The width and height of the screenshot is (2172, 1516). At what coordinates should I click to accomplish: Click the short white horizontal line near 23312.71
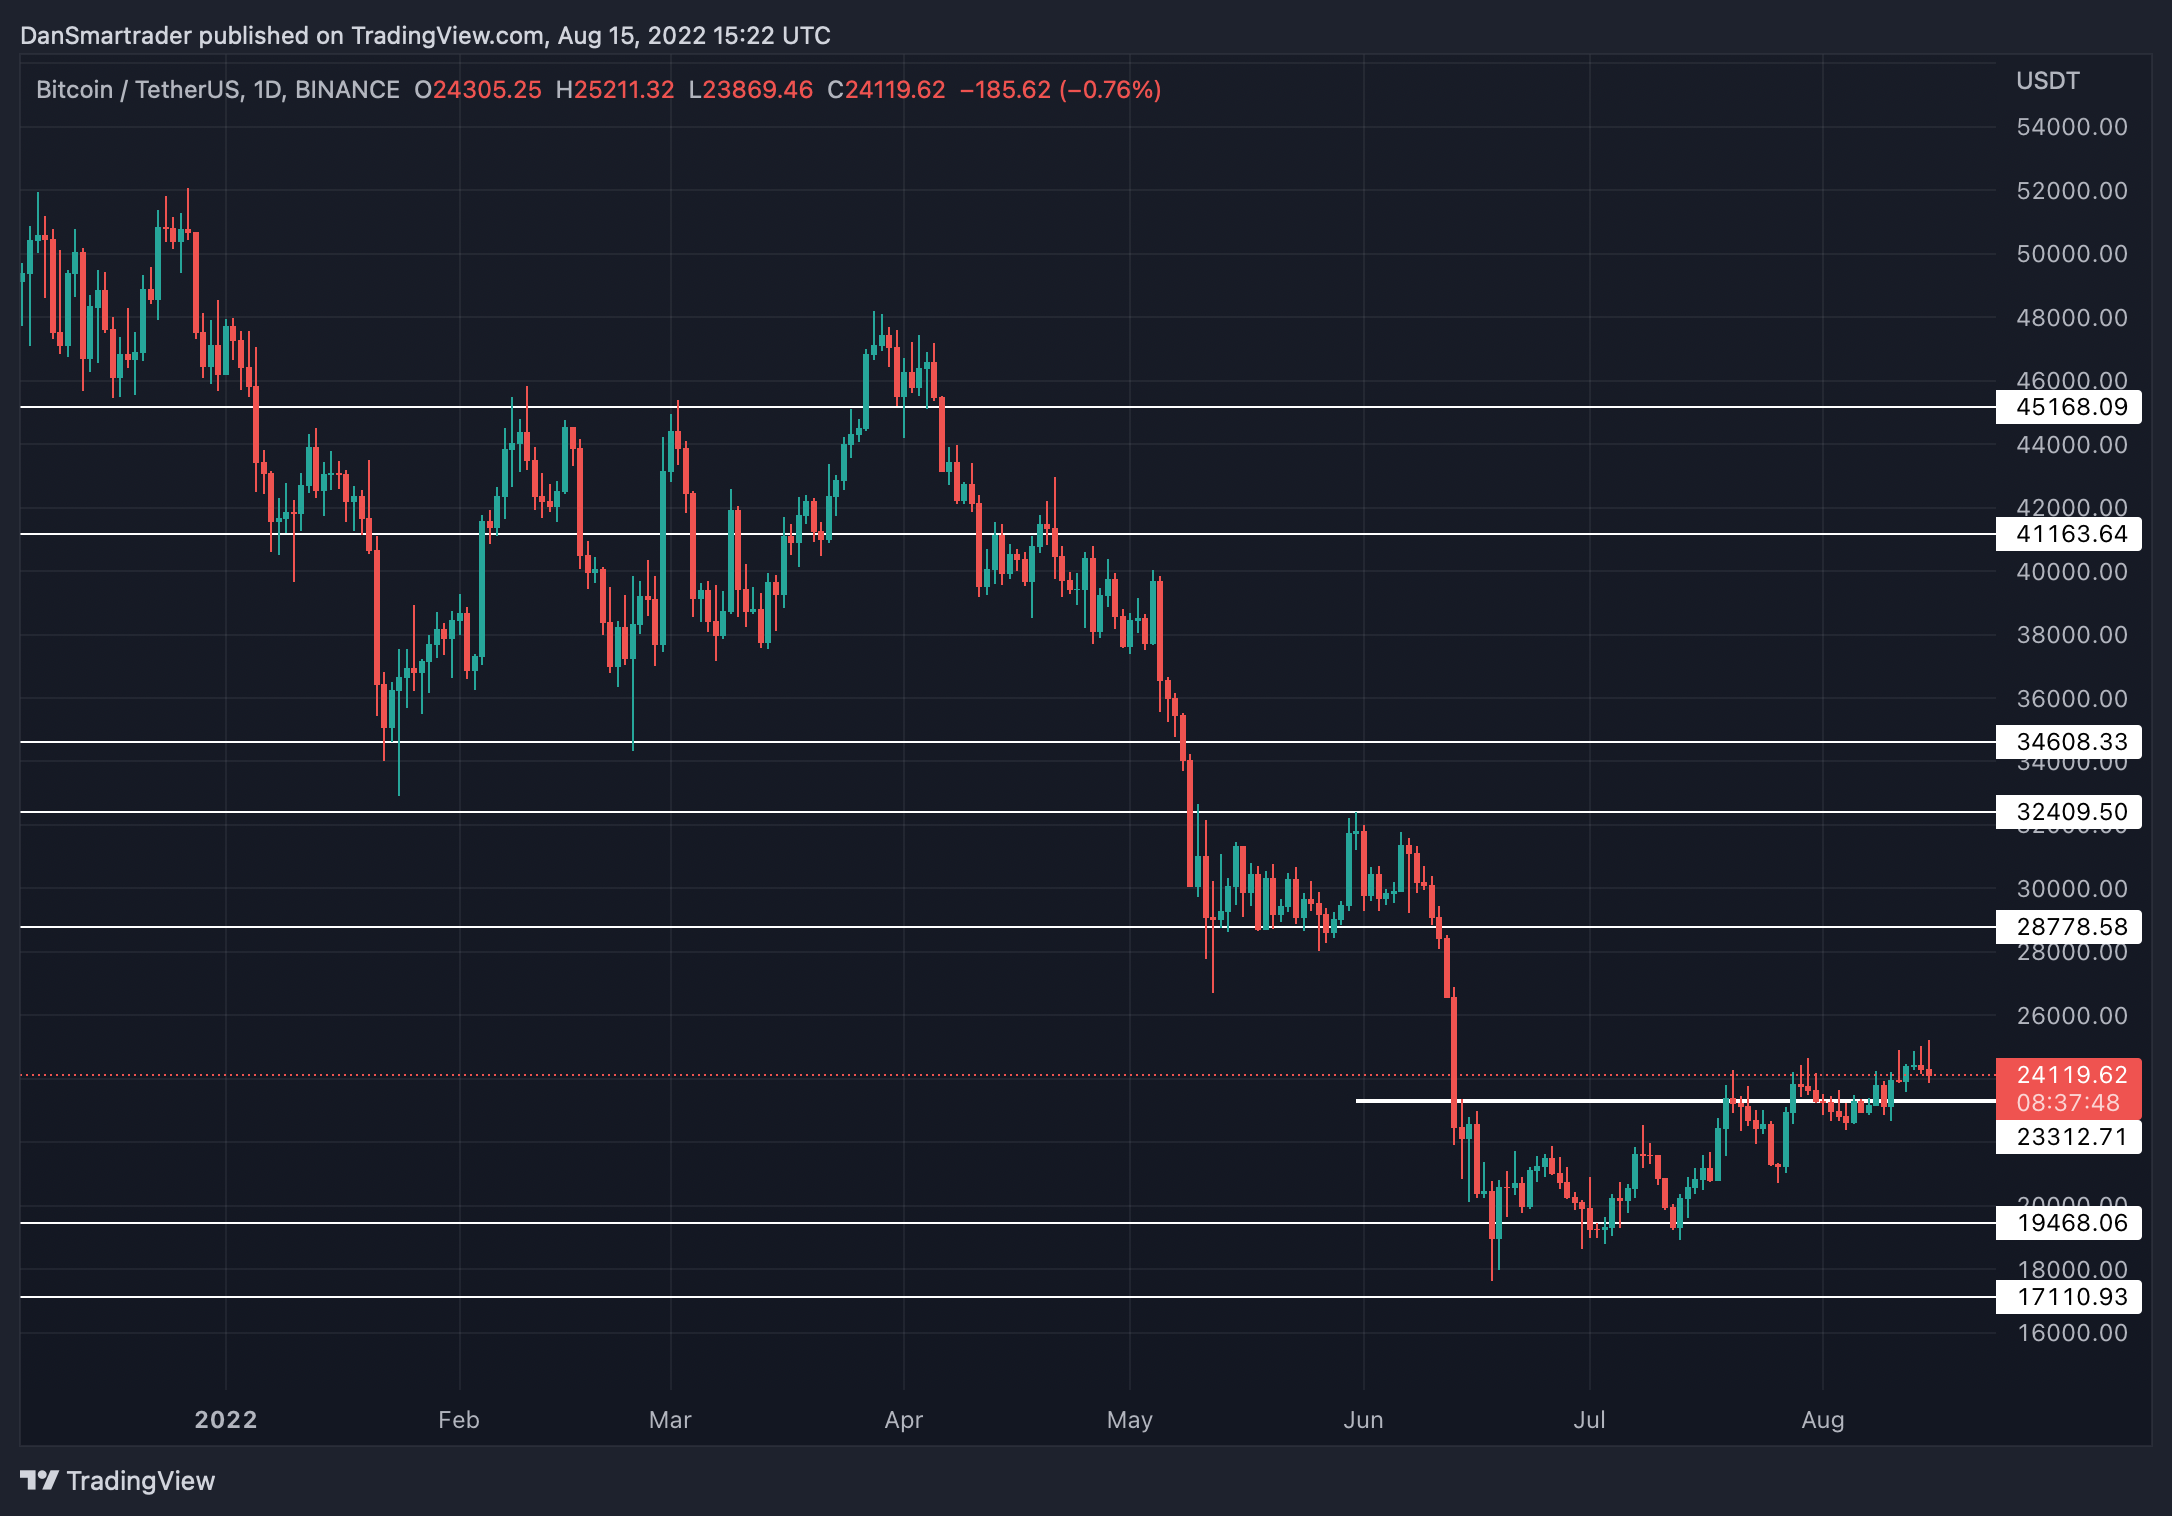[1676, 1101]
